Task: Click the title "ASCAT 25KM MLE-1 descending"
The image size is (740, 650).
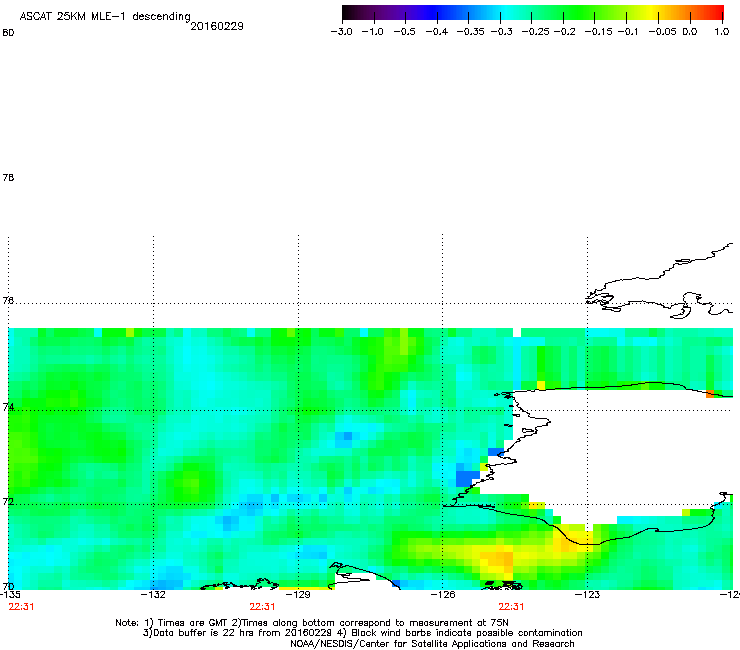Action: [105, 16]
